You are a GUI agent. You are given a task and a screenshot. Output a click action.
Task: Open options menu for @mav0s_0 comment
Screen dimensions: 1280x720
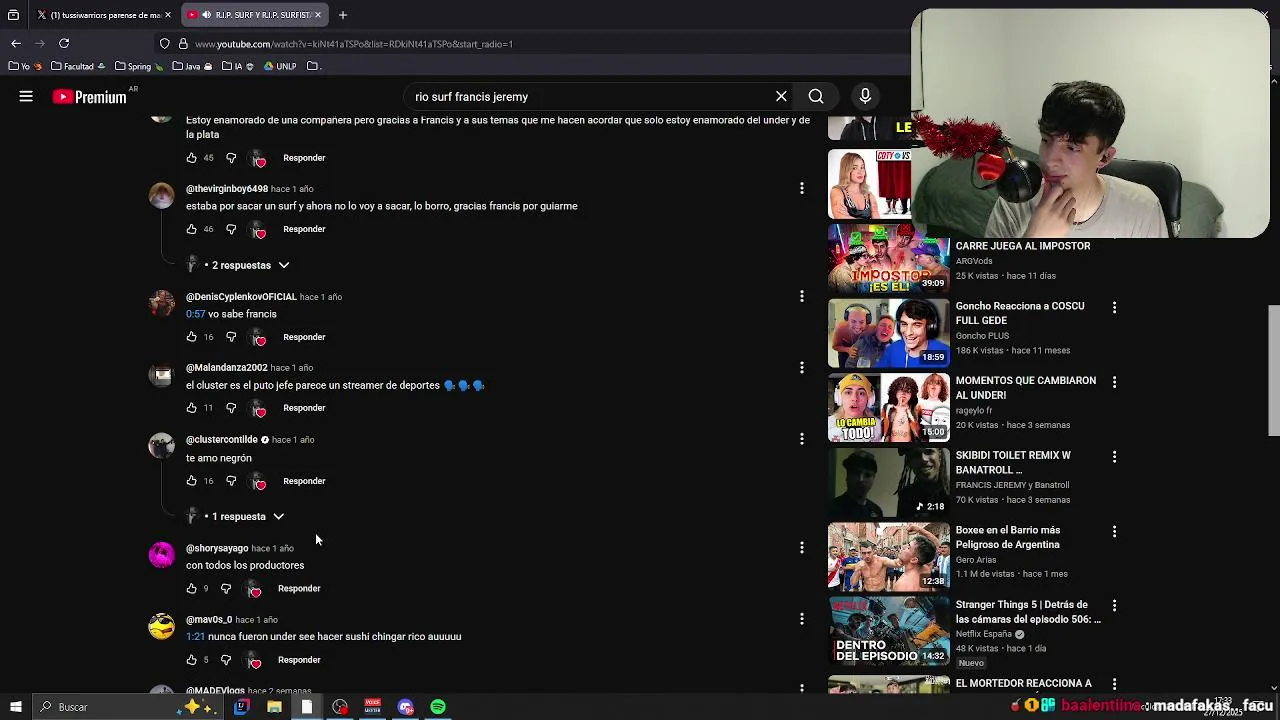801,619
